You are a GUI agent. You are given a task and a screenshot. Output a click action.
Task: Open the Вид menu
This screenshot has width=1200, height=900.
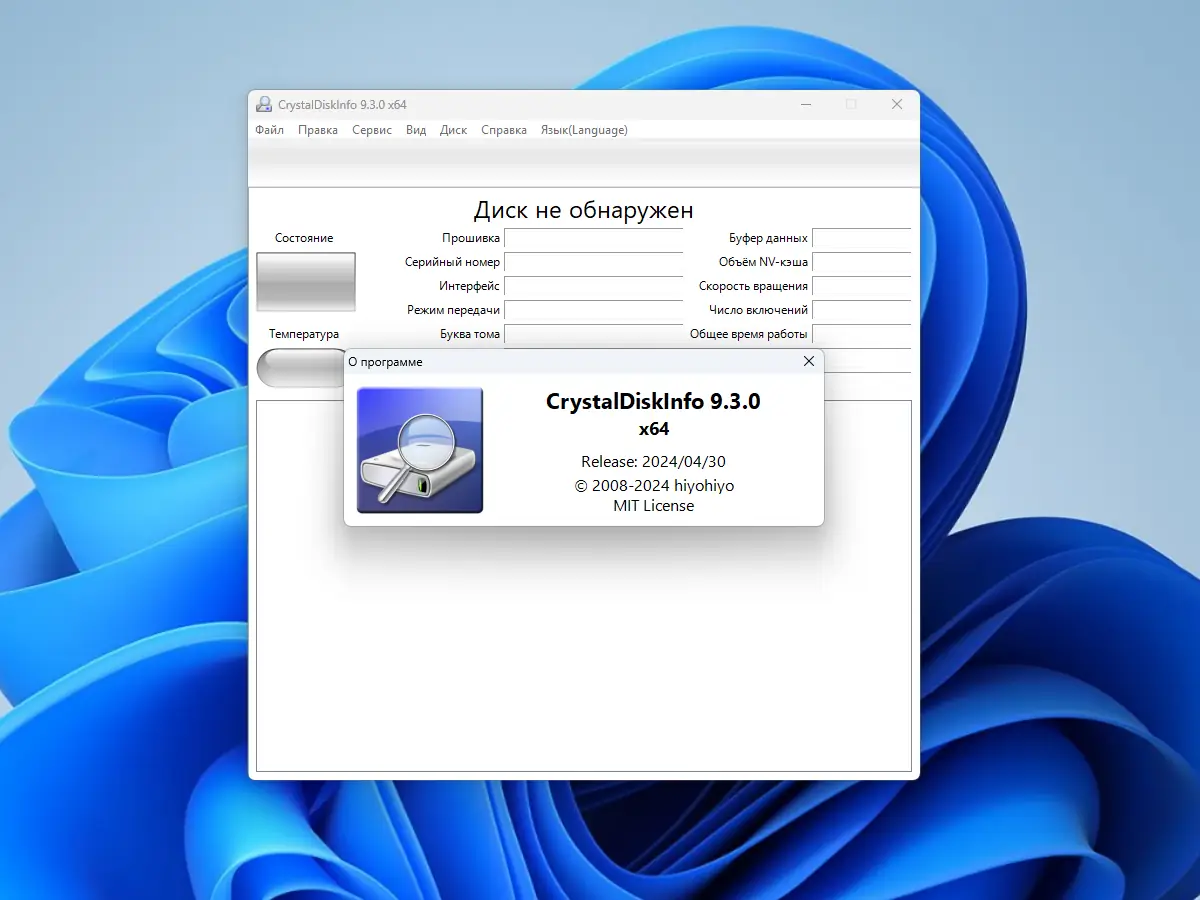point(415,130)
